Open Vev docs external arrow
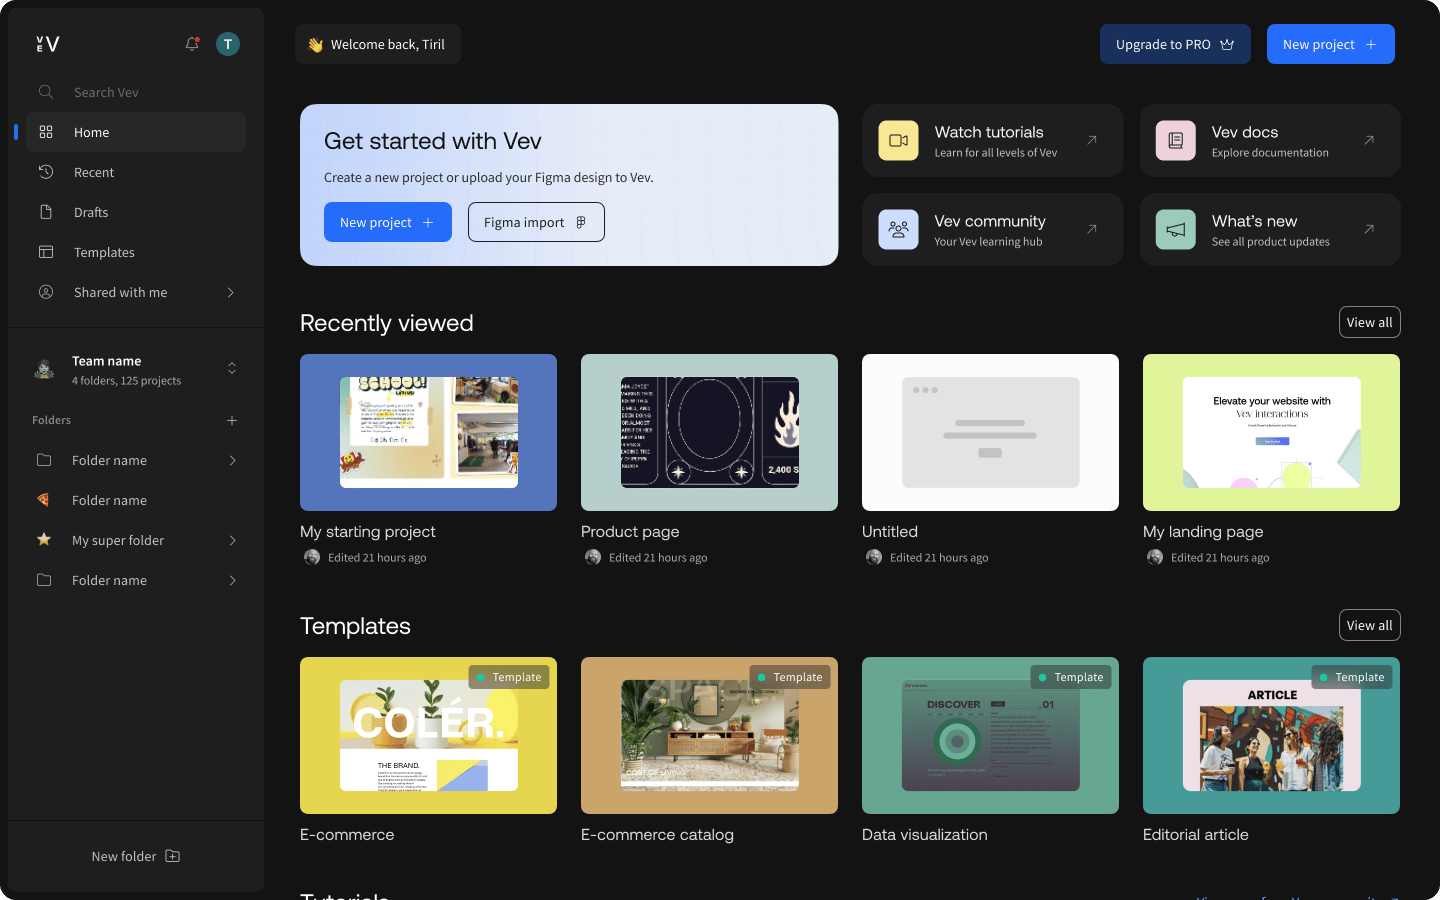This screenshot has height=900, width=1440. (x=1369, y=140)
